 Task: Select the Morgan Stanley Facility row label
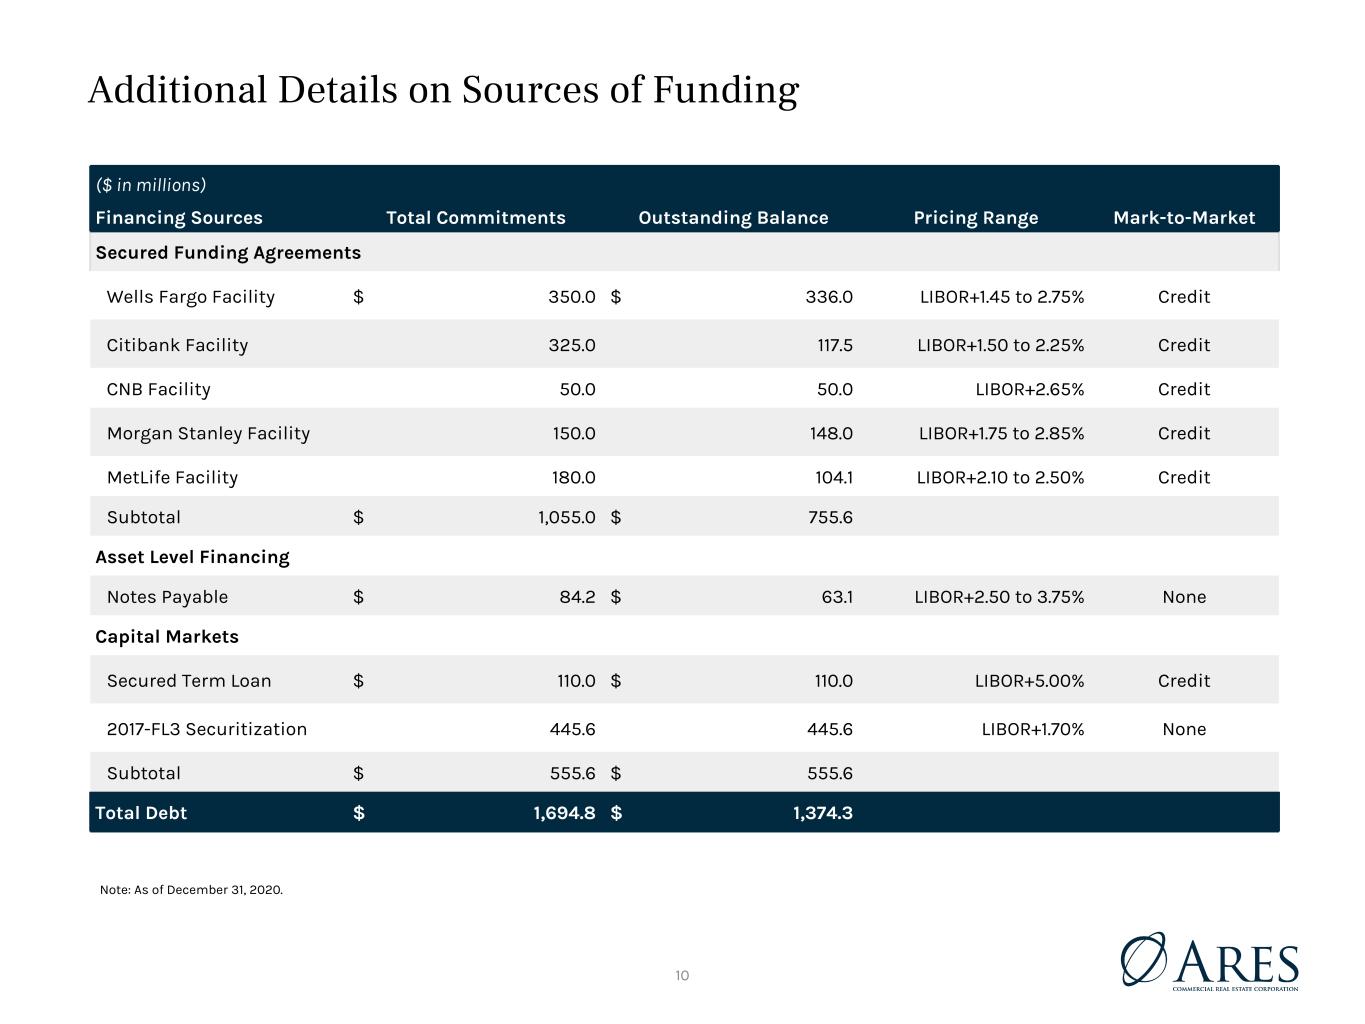(x=208, y=433)
